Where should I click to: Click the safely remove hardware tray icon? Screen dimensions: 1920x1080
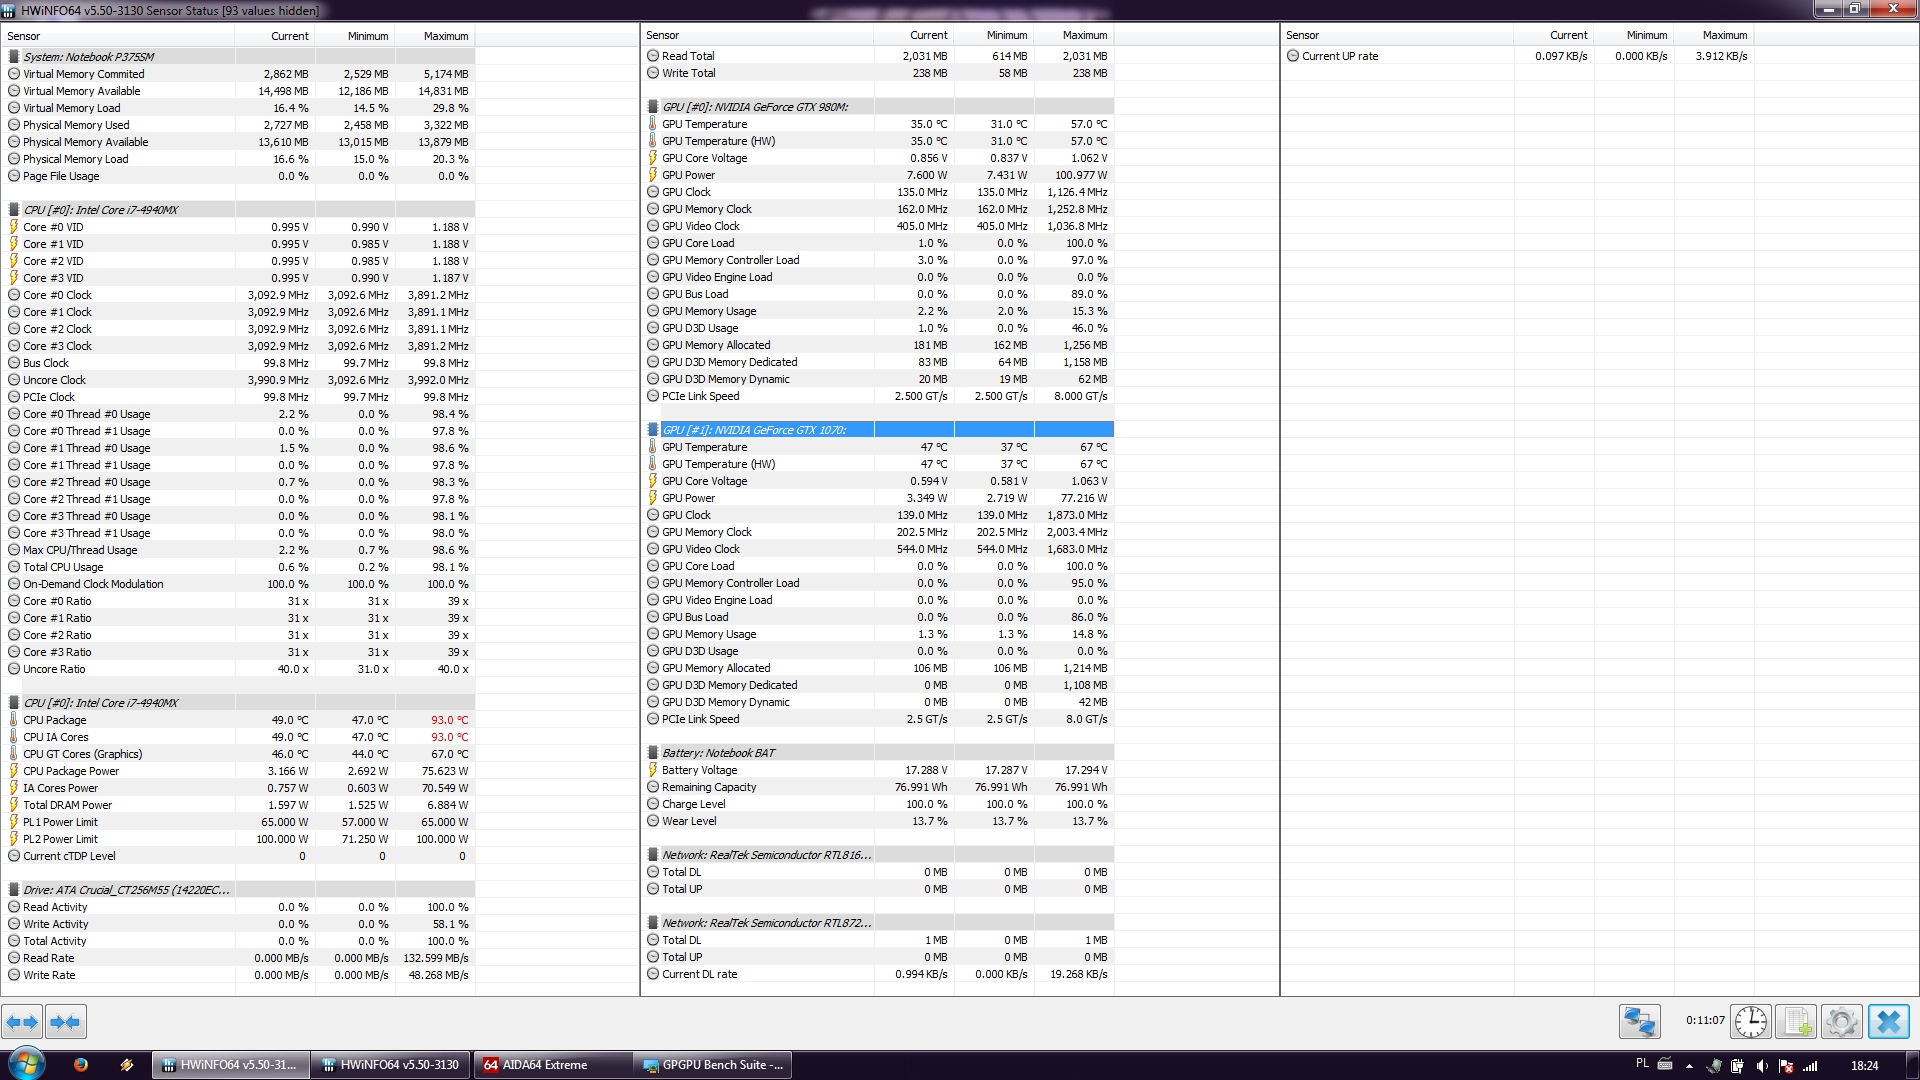click(x=1715, y=1066)
